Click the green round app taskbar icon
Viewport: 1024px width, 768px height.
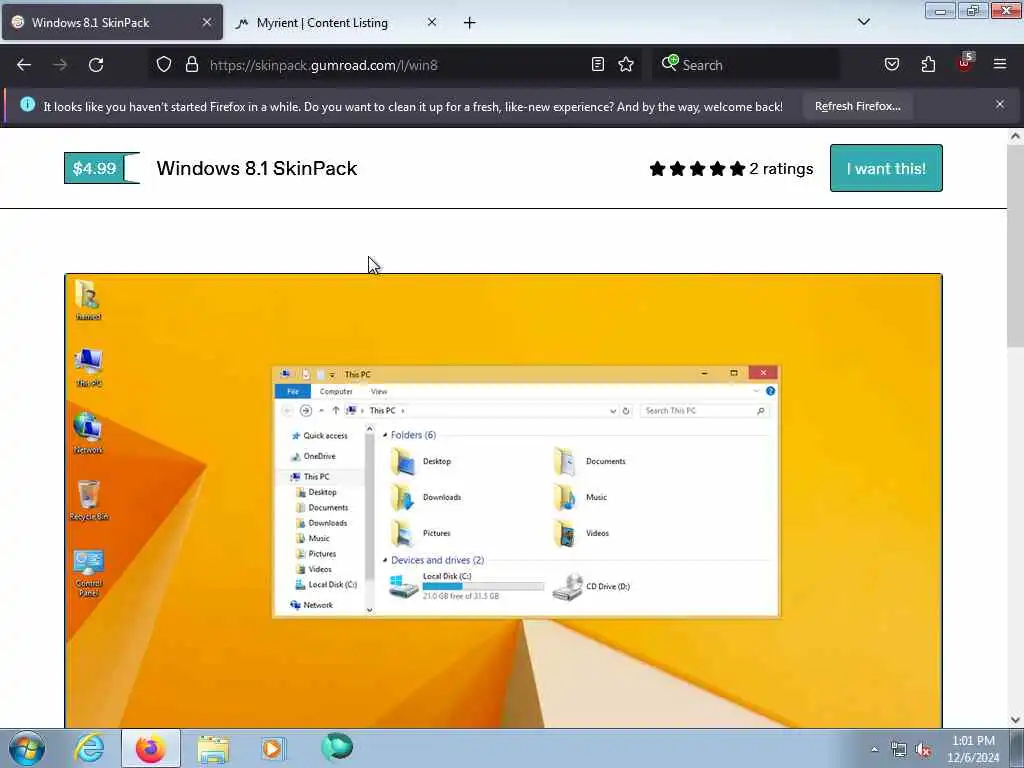337,747
